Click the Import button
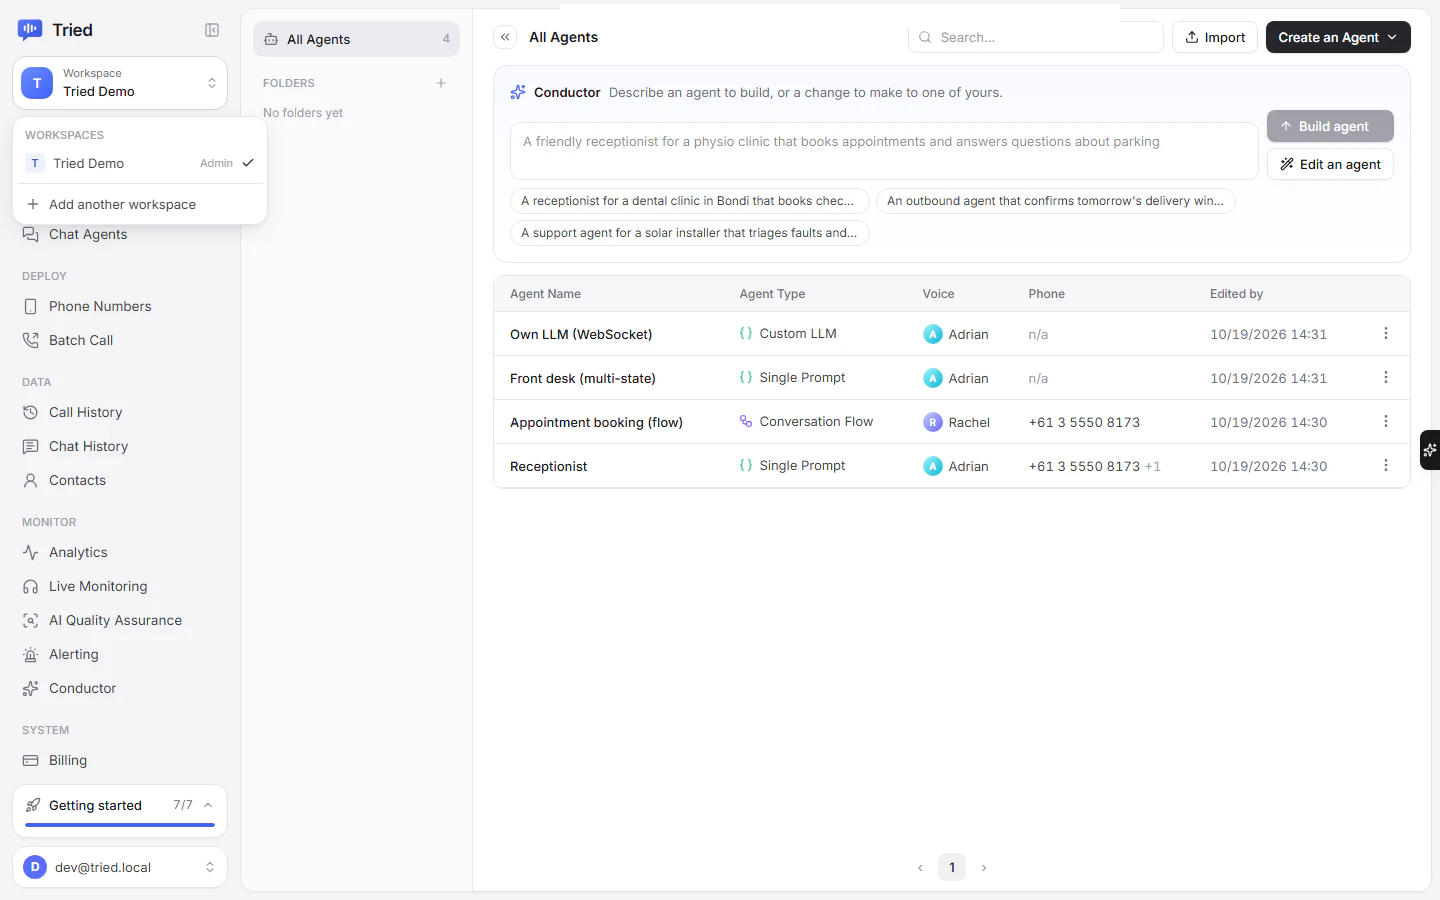 coord(1215,37)
